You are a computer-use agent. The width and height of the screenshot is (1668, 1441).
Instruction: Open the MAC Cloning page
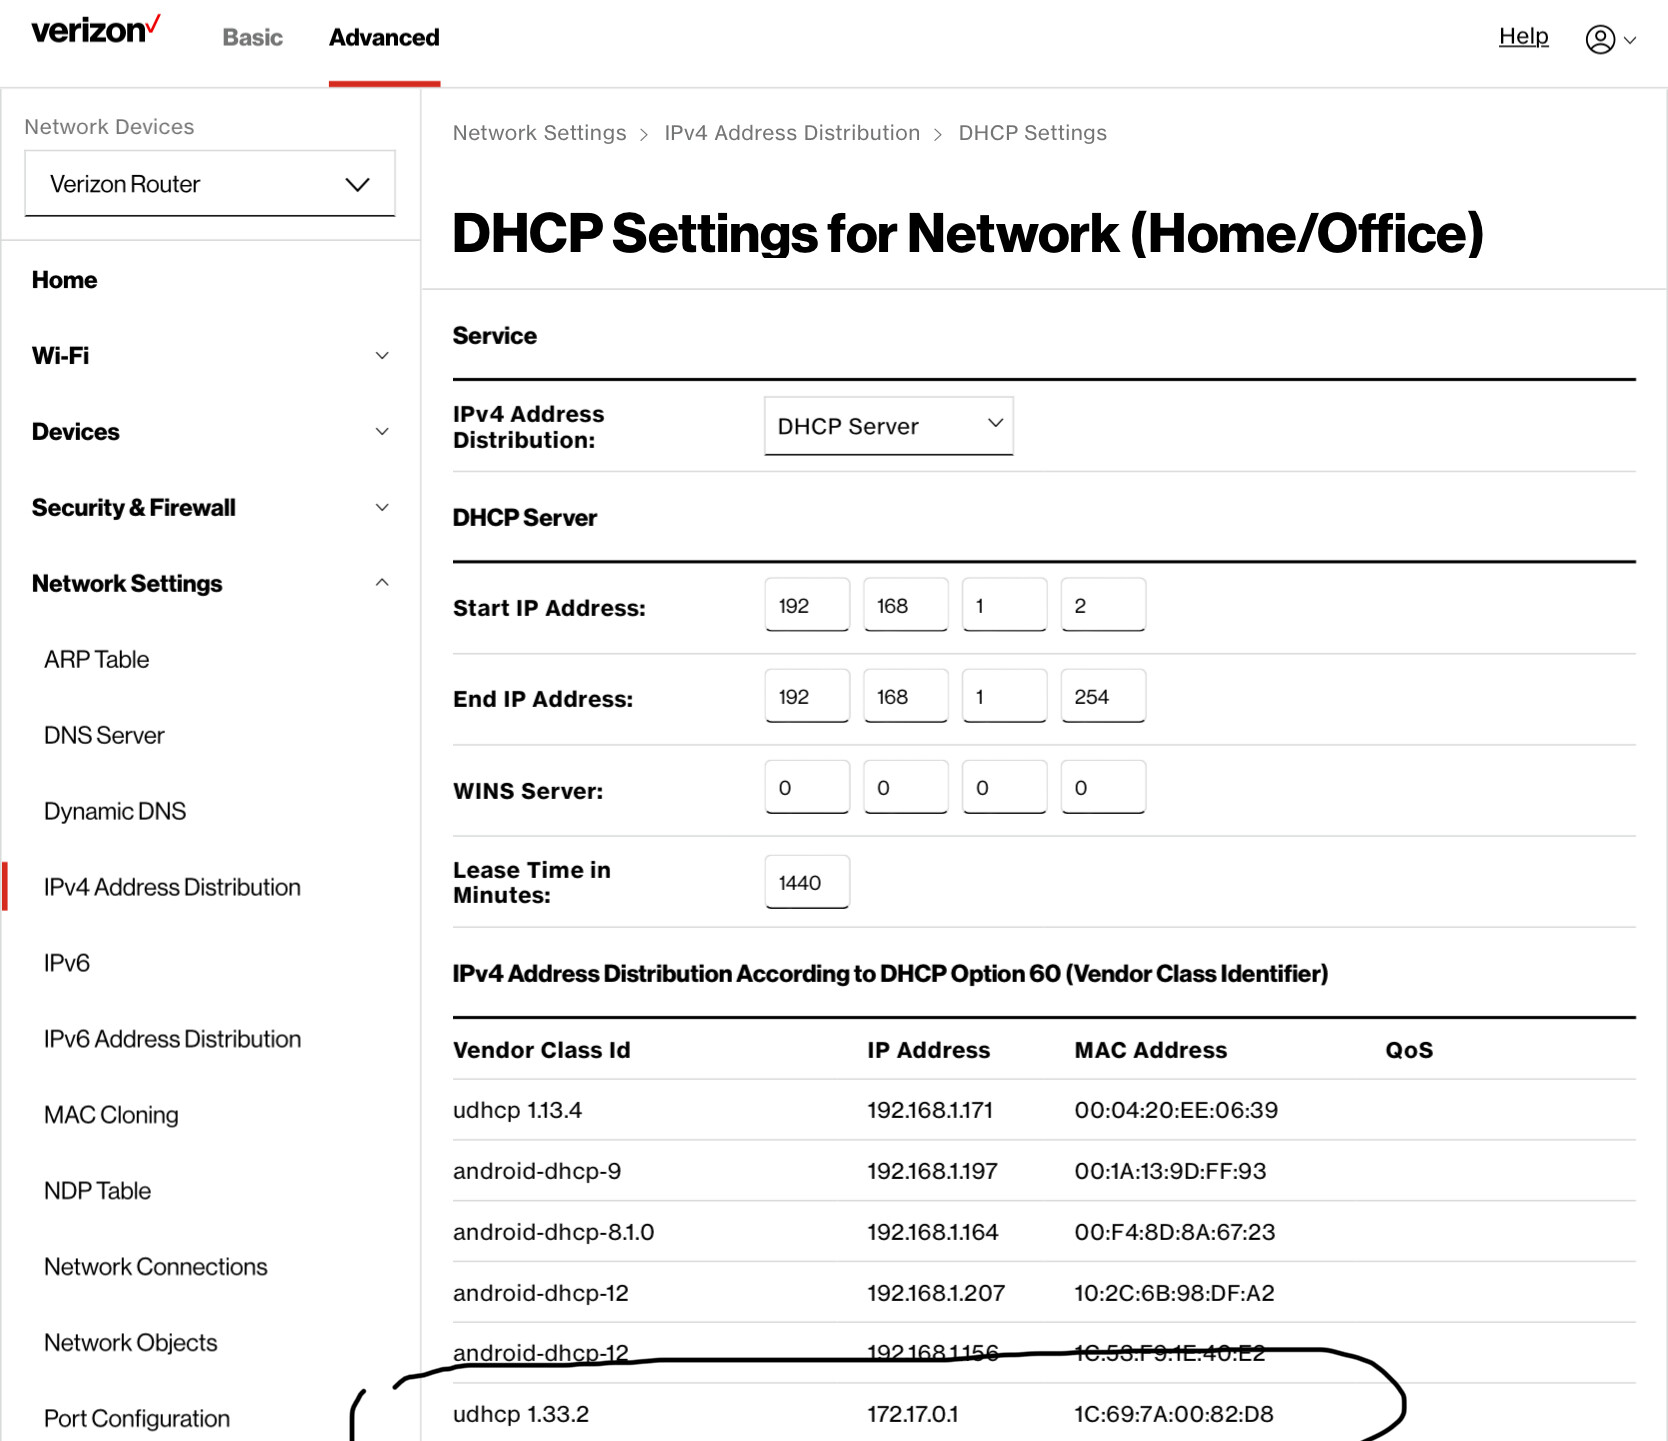point(110,1114)
